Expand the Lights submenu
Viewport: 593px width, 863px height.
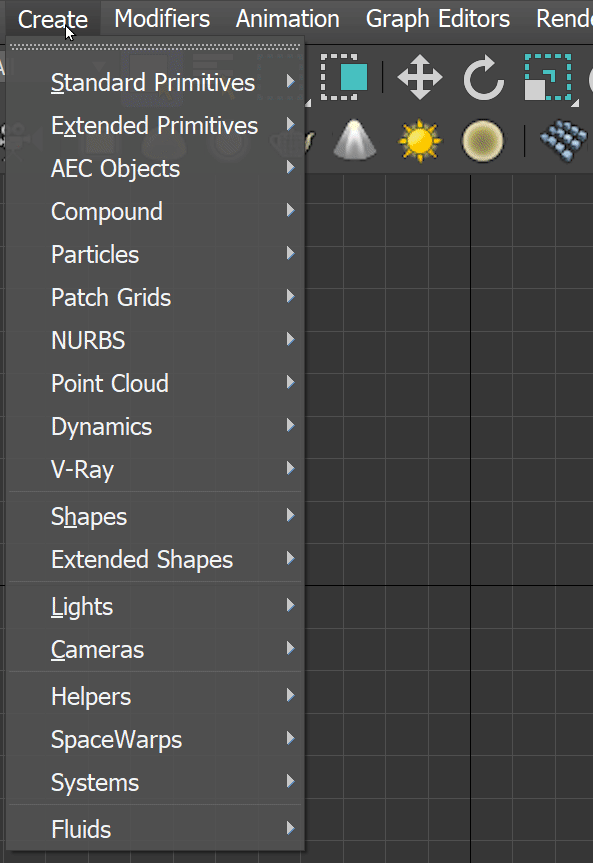tap(81, 606)
